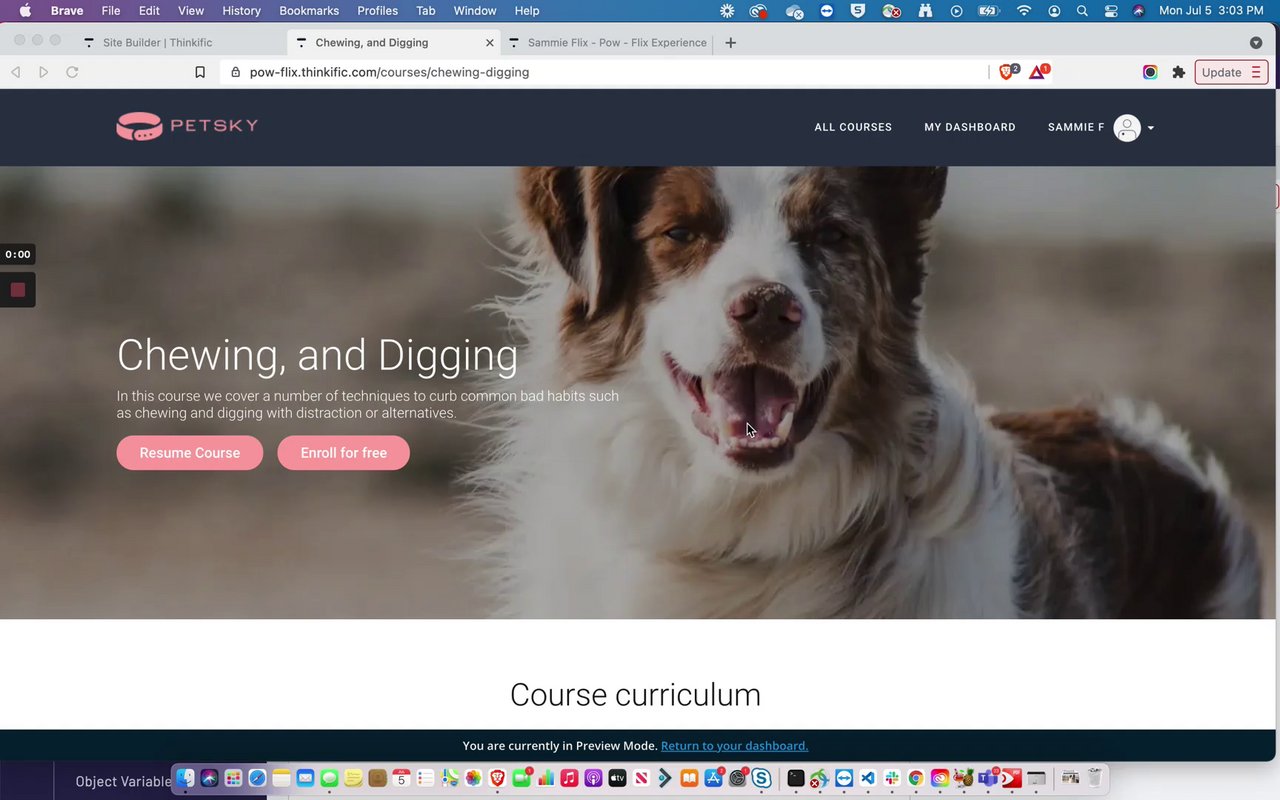Open the Brave Shields icon in address bar

(1008, 72)
